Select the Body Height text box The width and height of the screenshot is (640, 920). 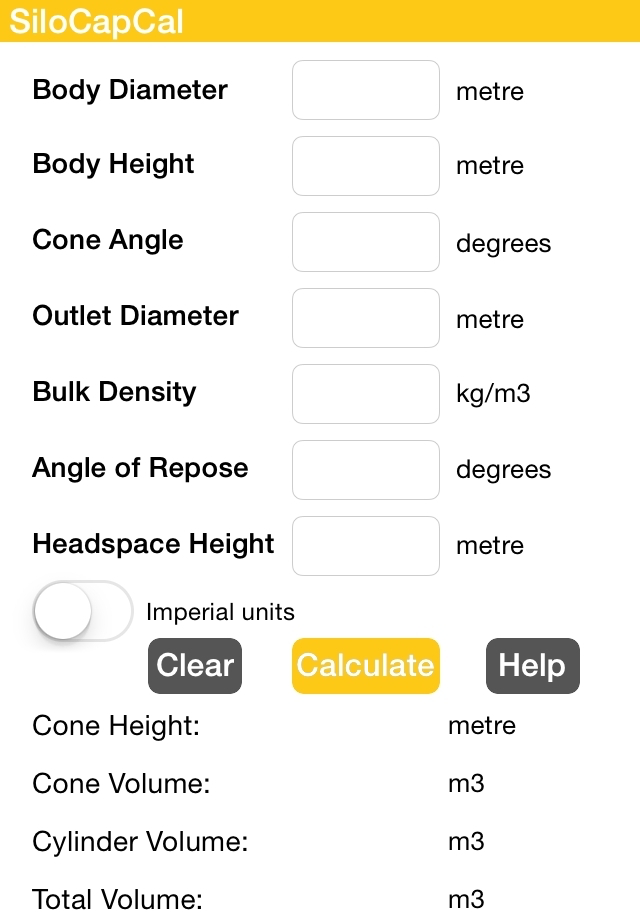click(x=365, y=166)
